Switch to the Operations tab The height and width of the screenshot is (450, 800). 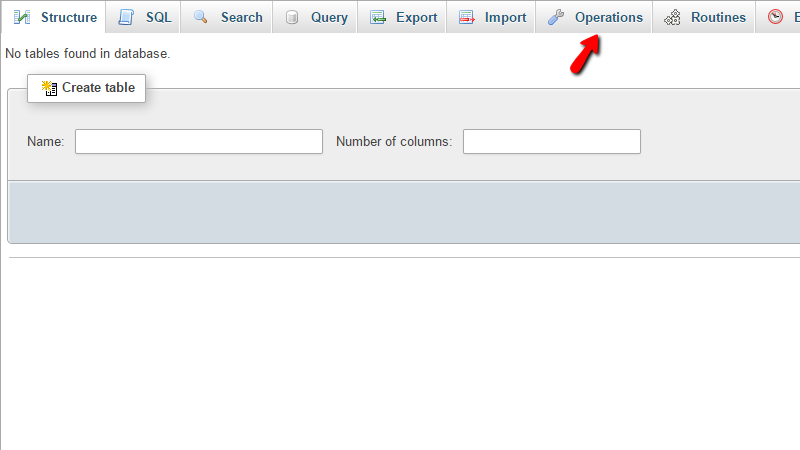594,17
